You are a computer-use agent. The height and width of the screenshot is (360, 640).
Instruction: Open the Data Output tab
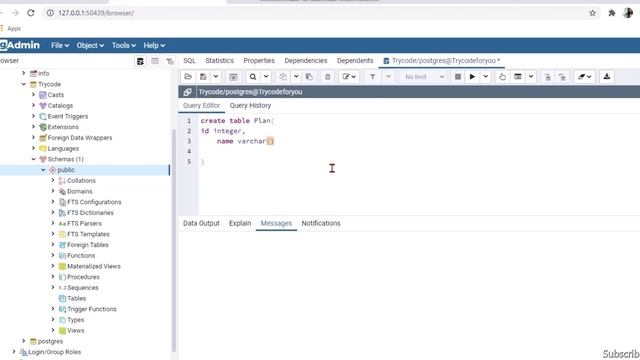201,223
